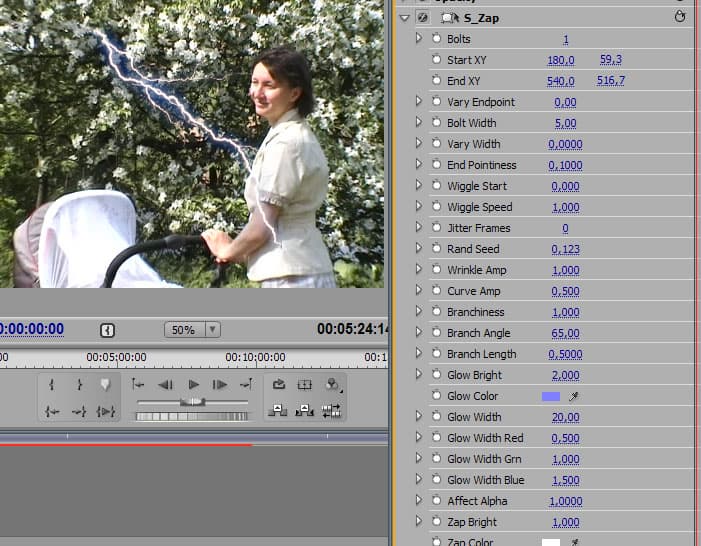
Task: Set an unnumbered marker in the monitor
Action: (x=105, y=385)
